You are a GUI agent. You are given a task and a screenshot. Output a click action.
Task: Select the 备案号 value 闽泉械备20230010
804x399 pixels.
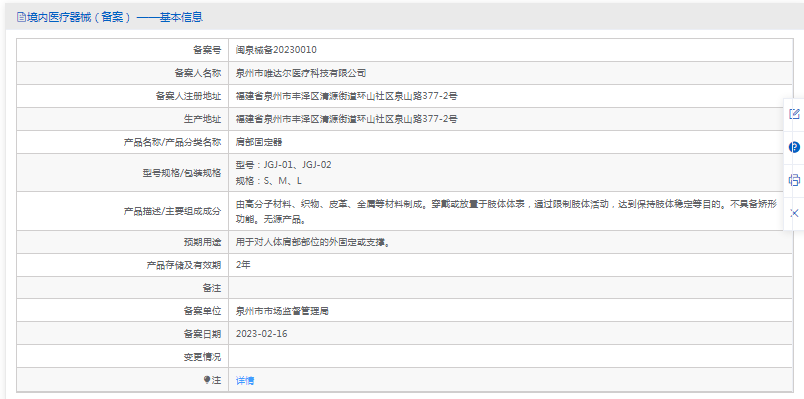pyautogui.click(x=276, y=50)
